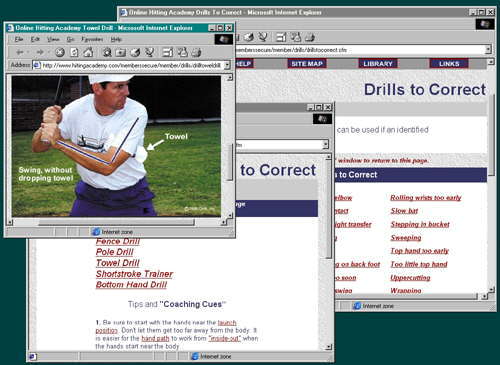Viewport: 500px width, 365px height.
Task: Click the horizontal scrollbar thumb in Towel Drill window
Action: (x=116, y=222)
